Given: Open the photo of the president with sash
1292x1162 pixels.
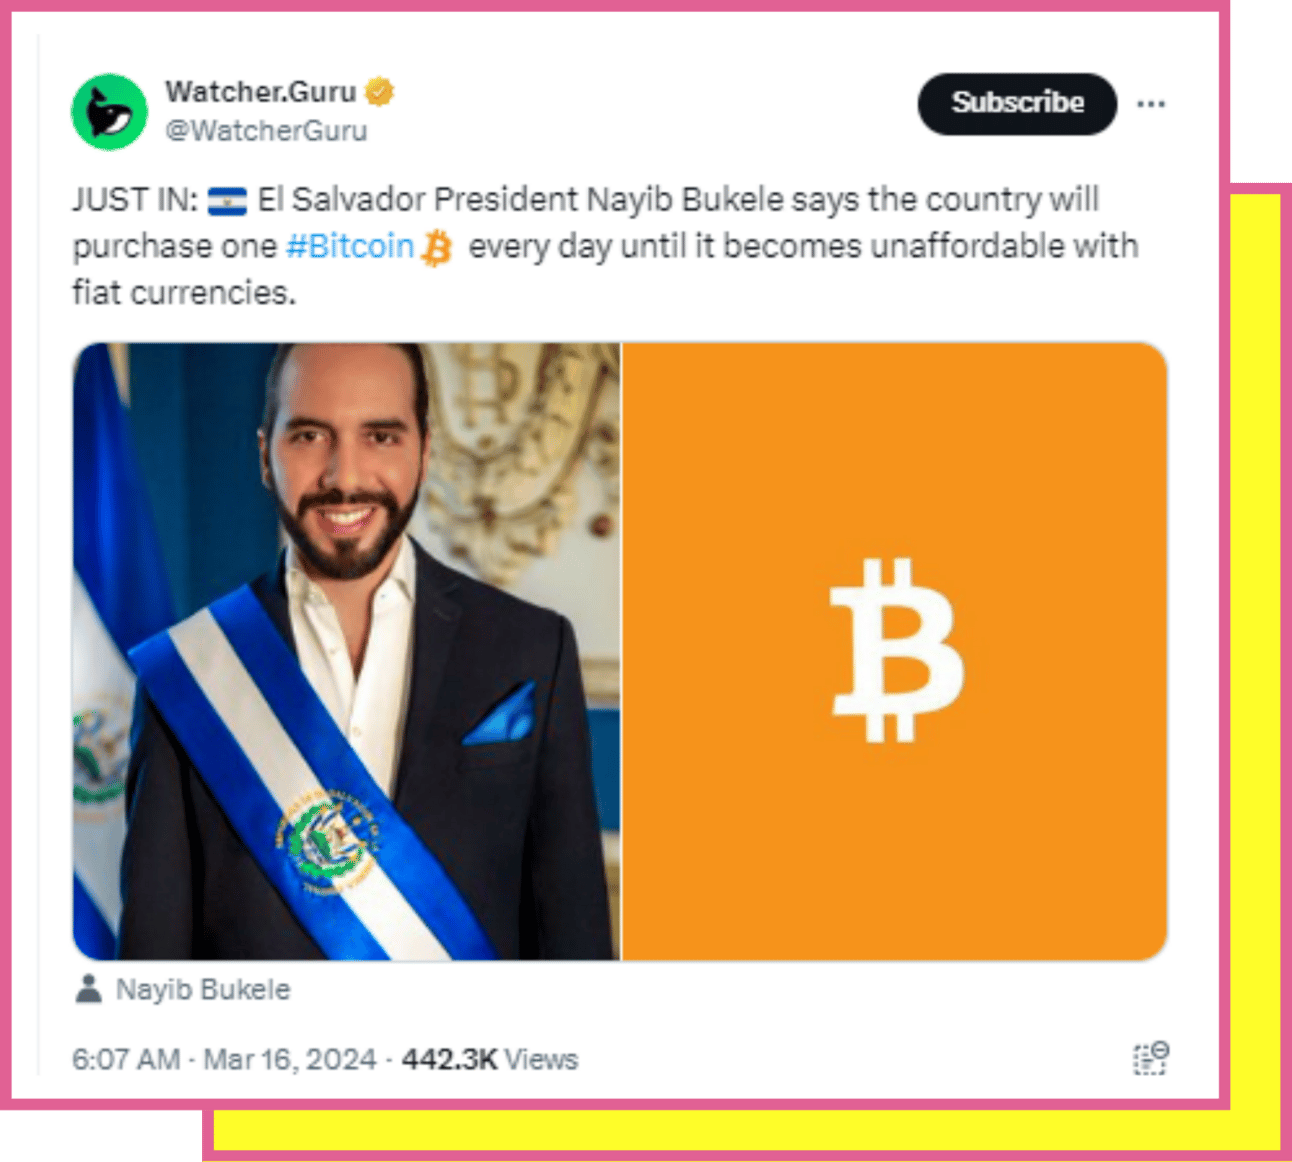Looking at the screenshot, I should click(346, 651).
